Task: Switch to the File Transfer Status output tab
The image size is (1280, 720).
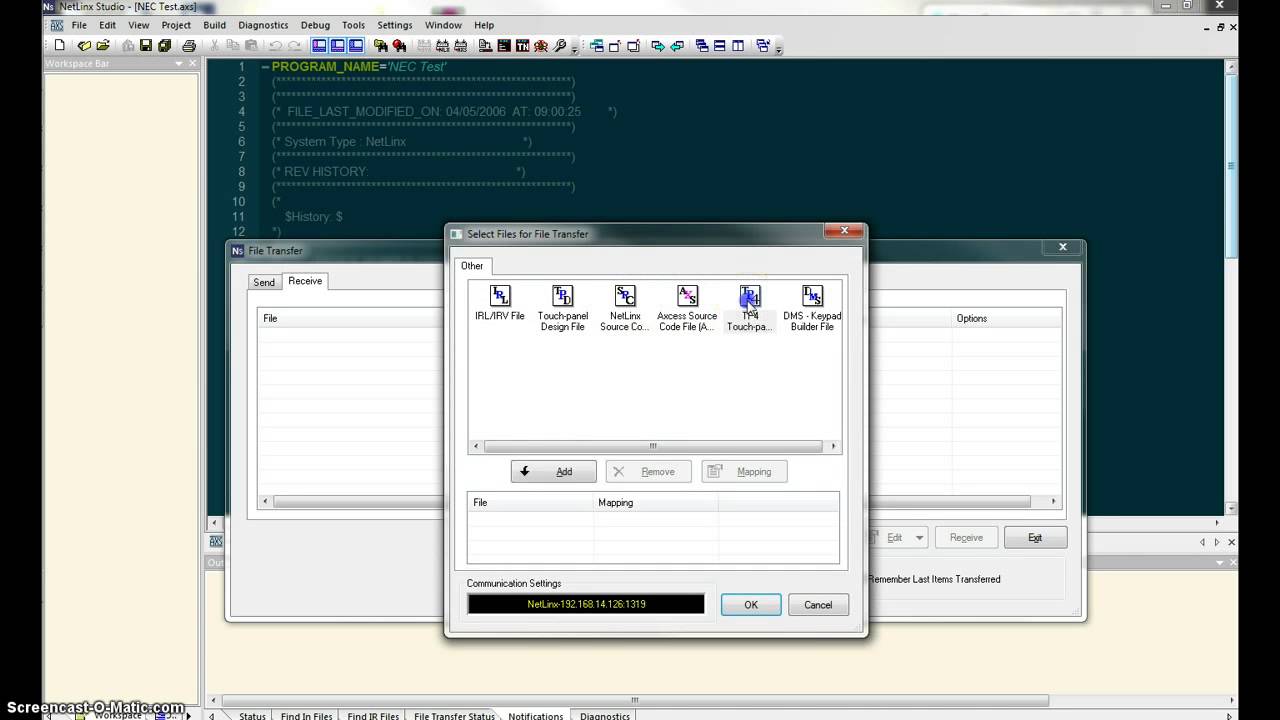Action: (454, 716)
